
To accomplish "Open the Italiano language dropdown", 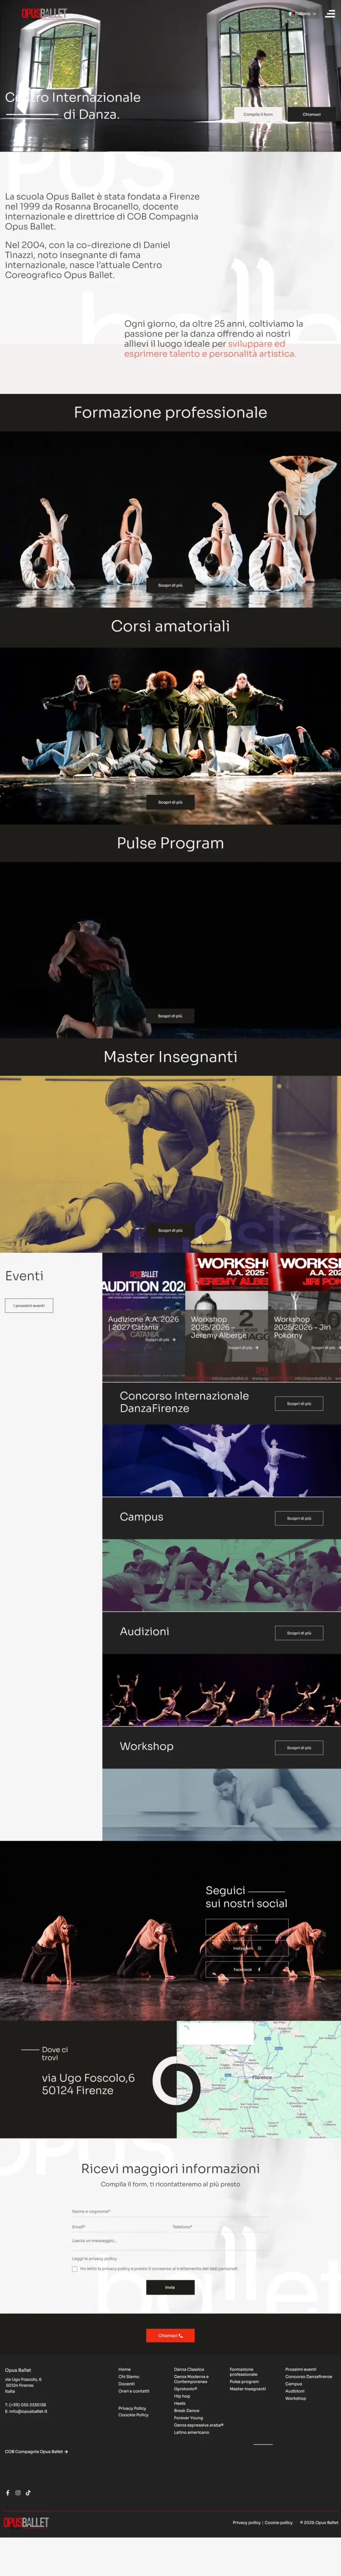I will [302, 14].
